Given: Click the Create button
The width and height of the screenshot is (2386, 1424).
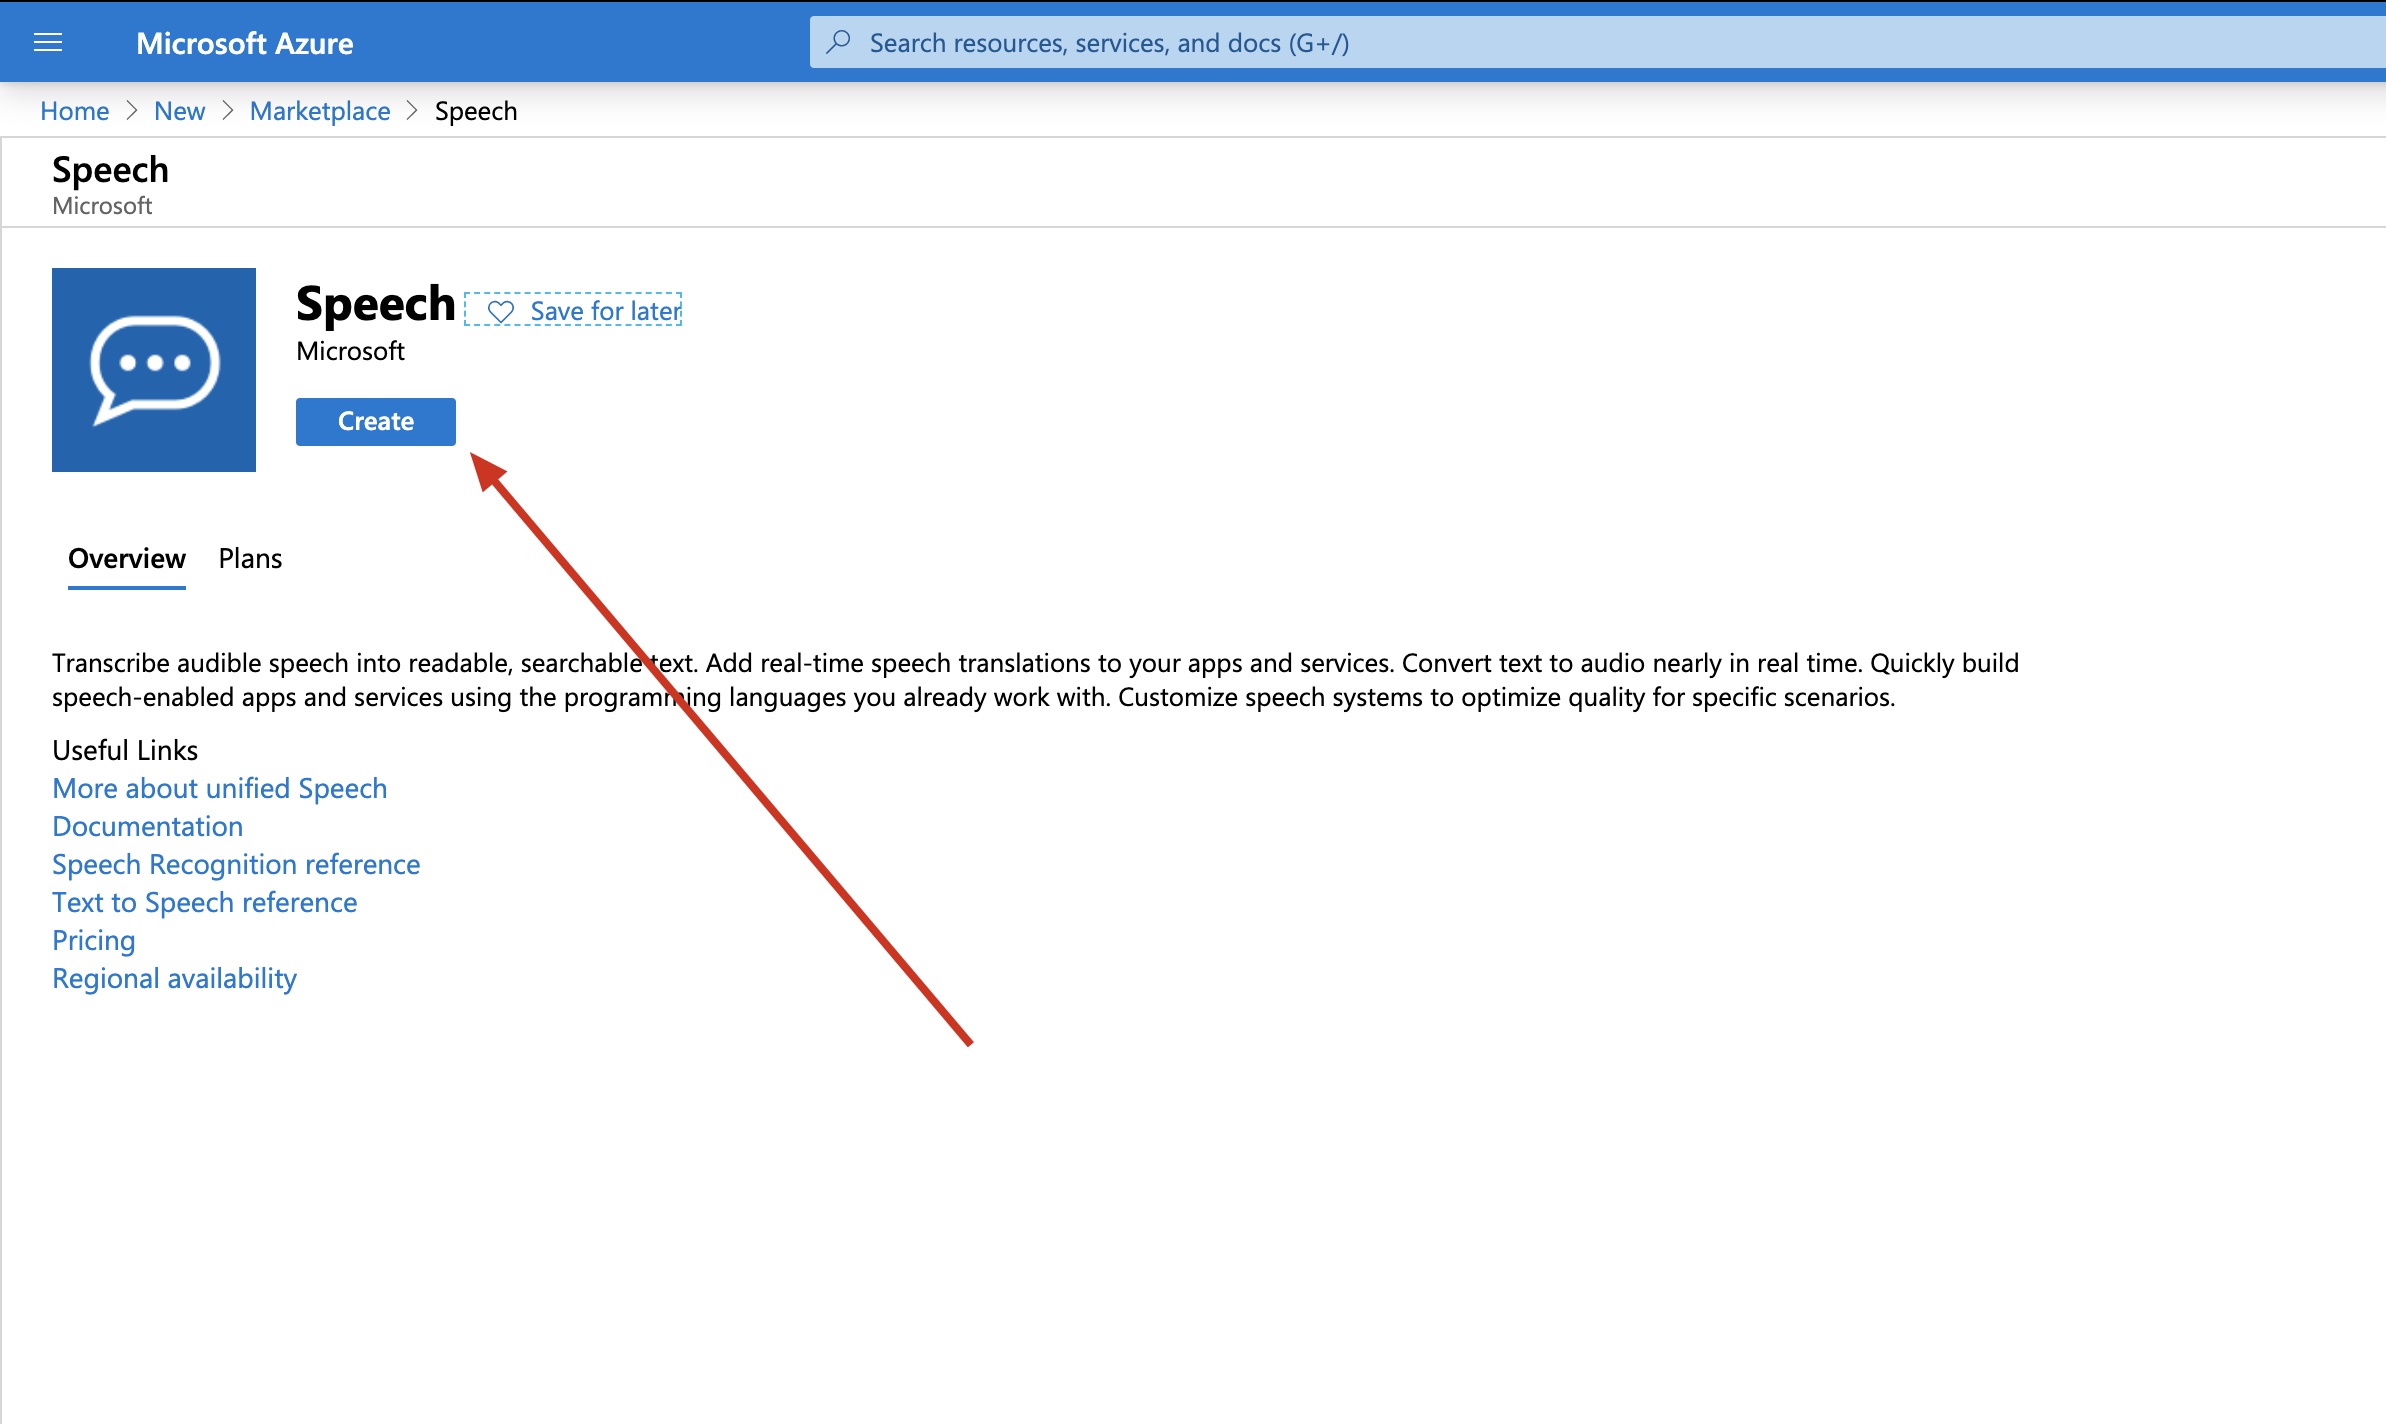Looking at the screenshot, I should (375, 421).
